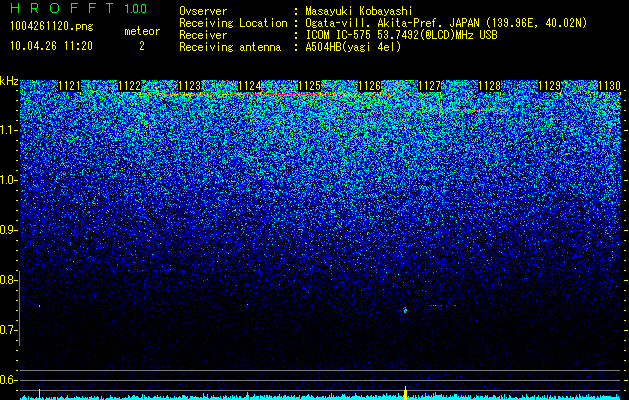Click the 1121 time marker
Screen dimensions: 629x400
pos(69,86)
